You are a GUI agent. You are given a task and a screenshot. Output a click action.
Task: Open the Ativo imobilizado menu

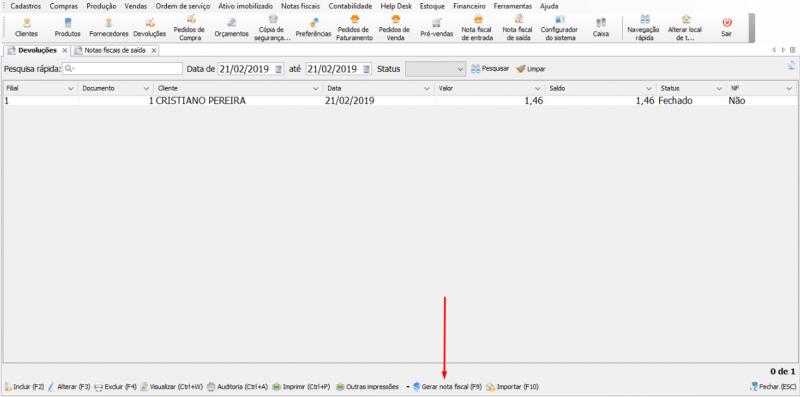[245, 7]
